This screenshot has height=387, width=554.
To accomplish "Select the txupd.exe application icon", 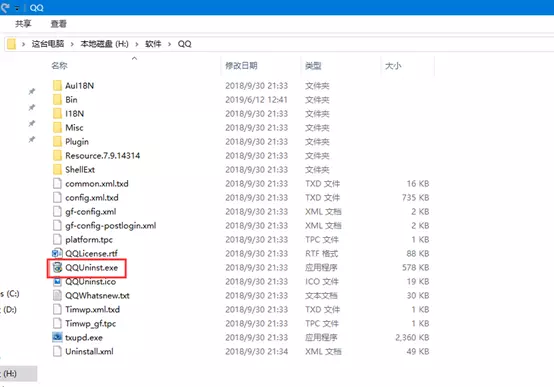I will tap(57, 337).
